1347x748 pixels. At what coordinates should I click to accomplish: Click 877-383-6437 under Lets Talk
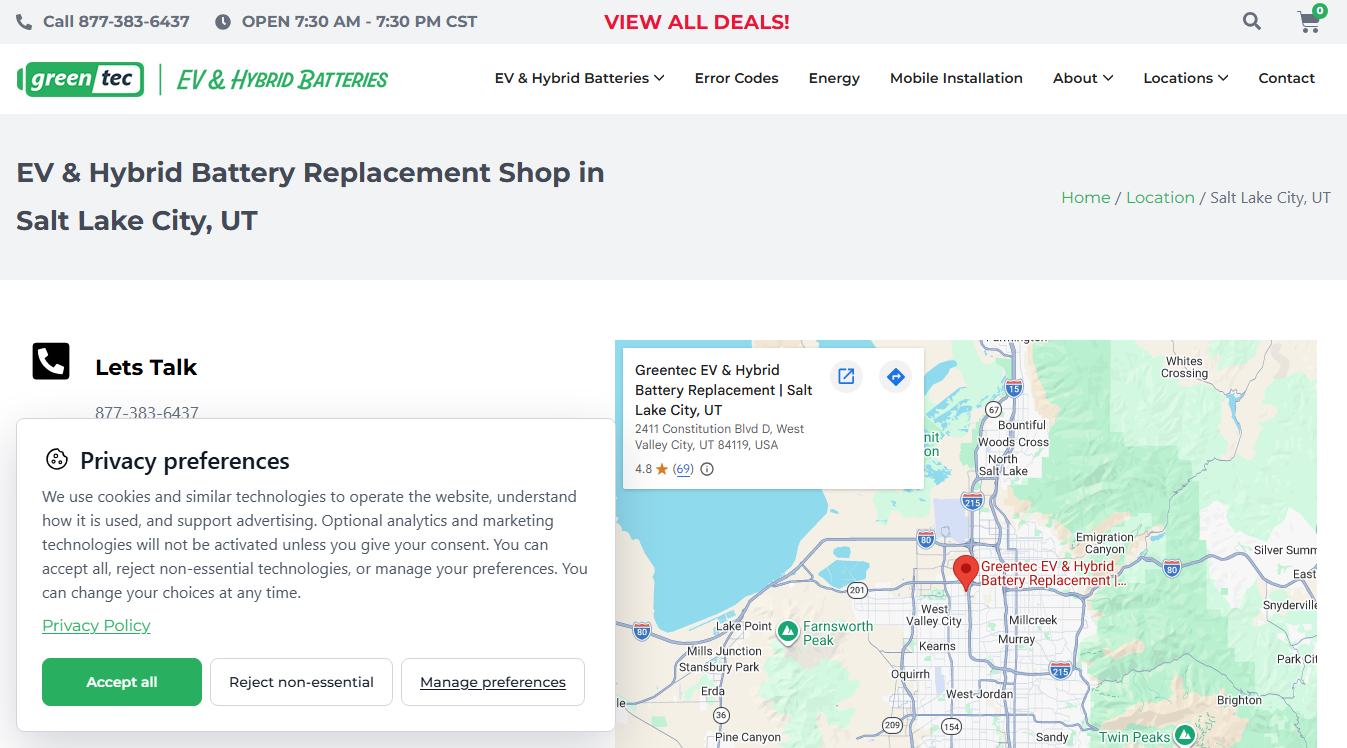[147, 412]
